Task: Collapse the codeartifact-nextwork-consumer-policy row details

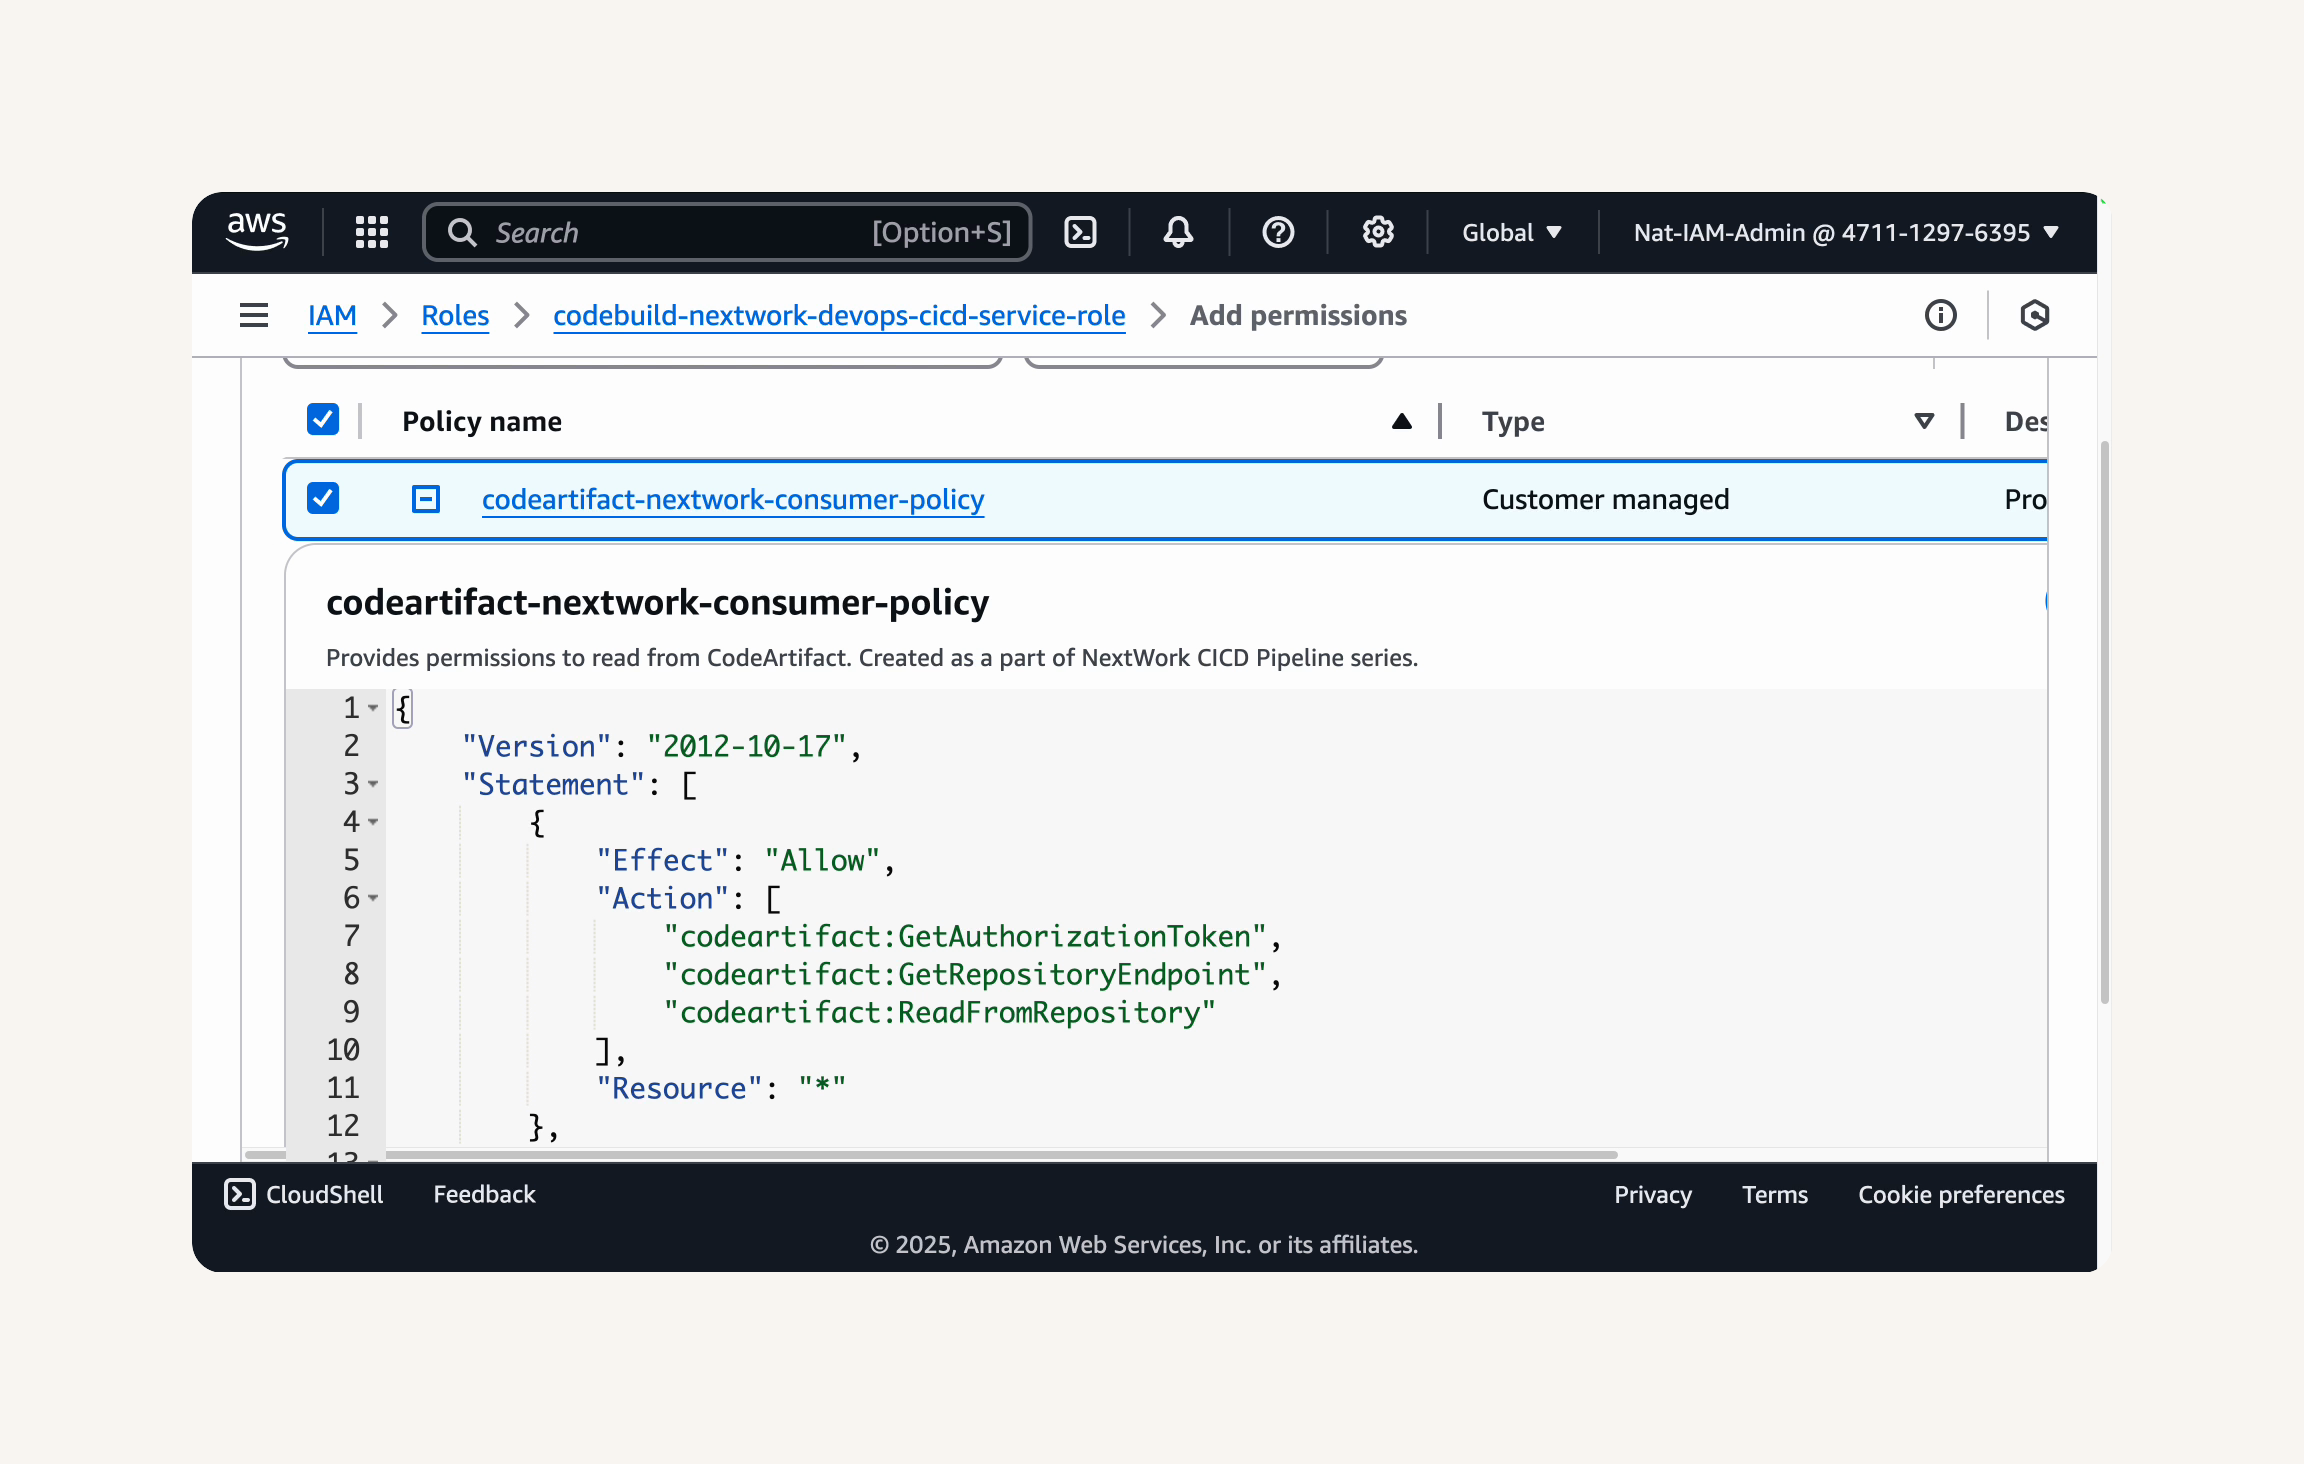Action: coord(426,499)
